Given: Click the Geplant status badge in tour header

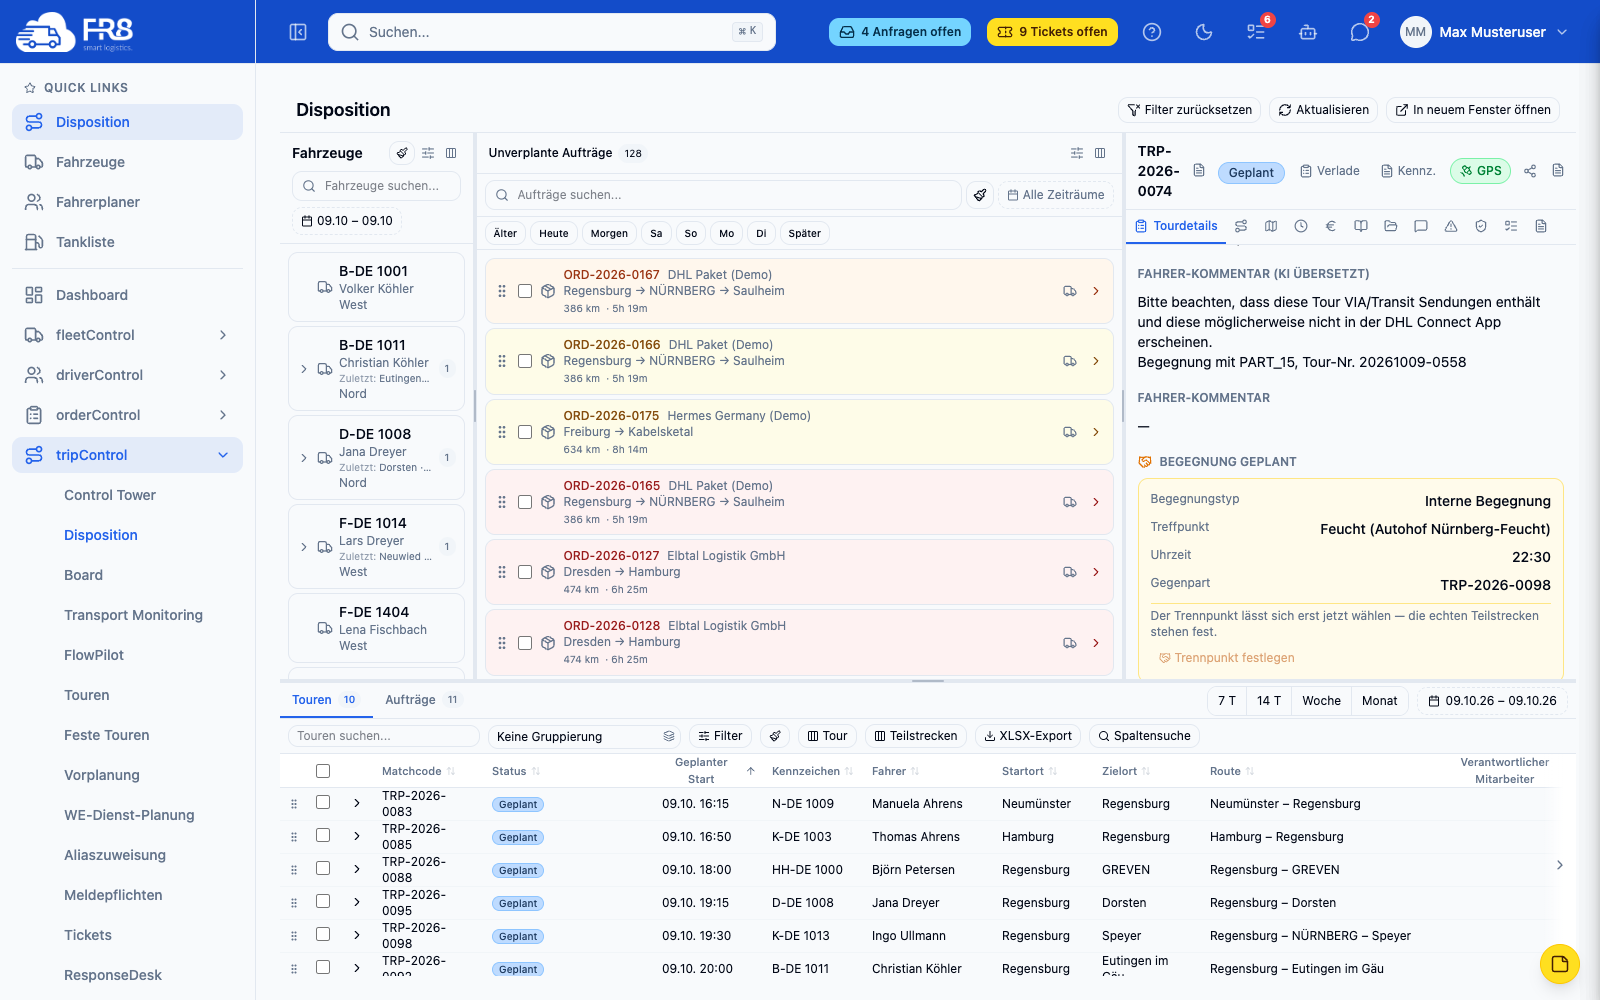Looking at the screenshot, I should (x=1251, y=172).
